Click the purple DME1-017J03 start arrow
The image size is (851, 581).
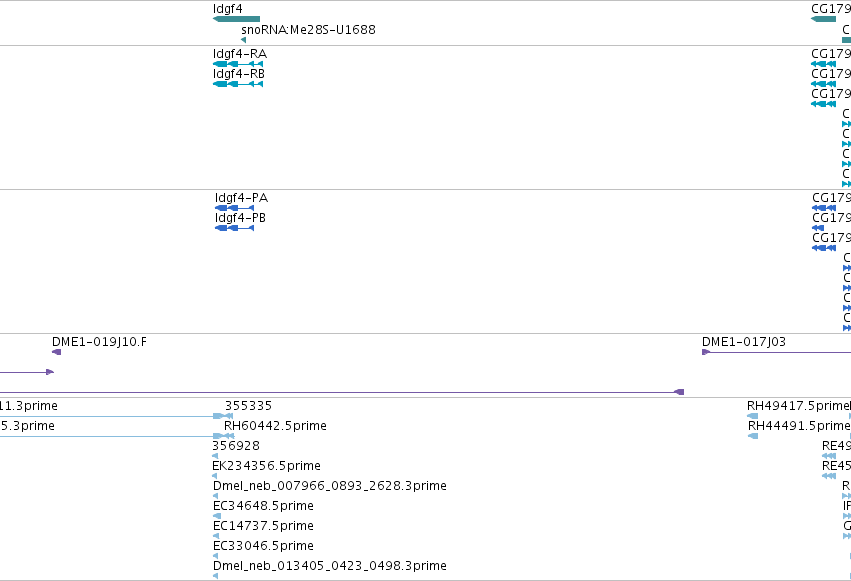(706, 352)
